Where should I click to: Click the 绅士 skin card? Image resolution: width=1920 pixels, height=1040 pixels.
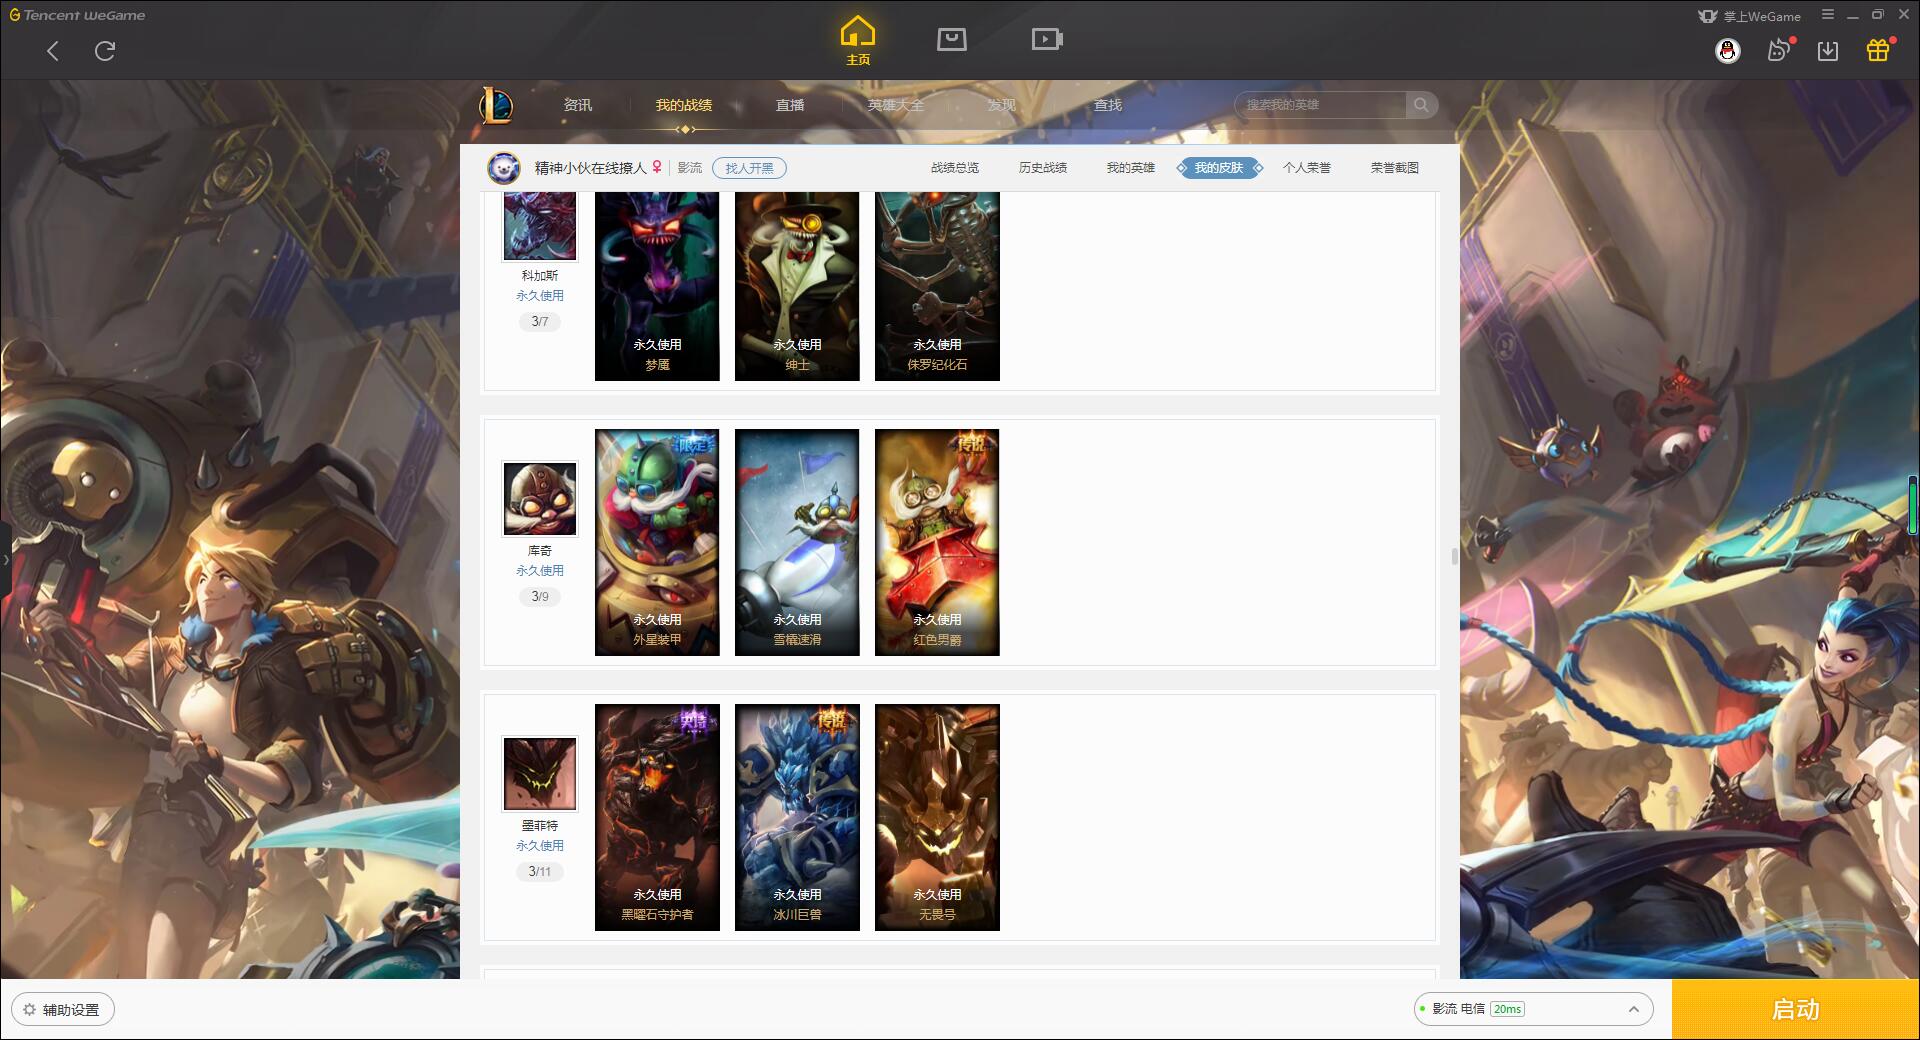(797, 286)
